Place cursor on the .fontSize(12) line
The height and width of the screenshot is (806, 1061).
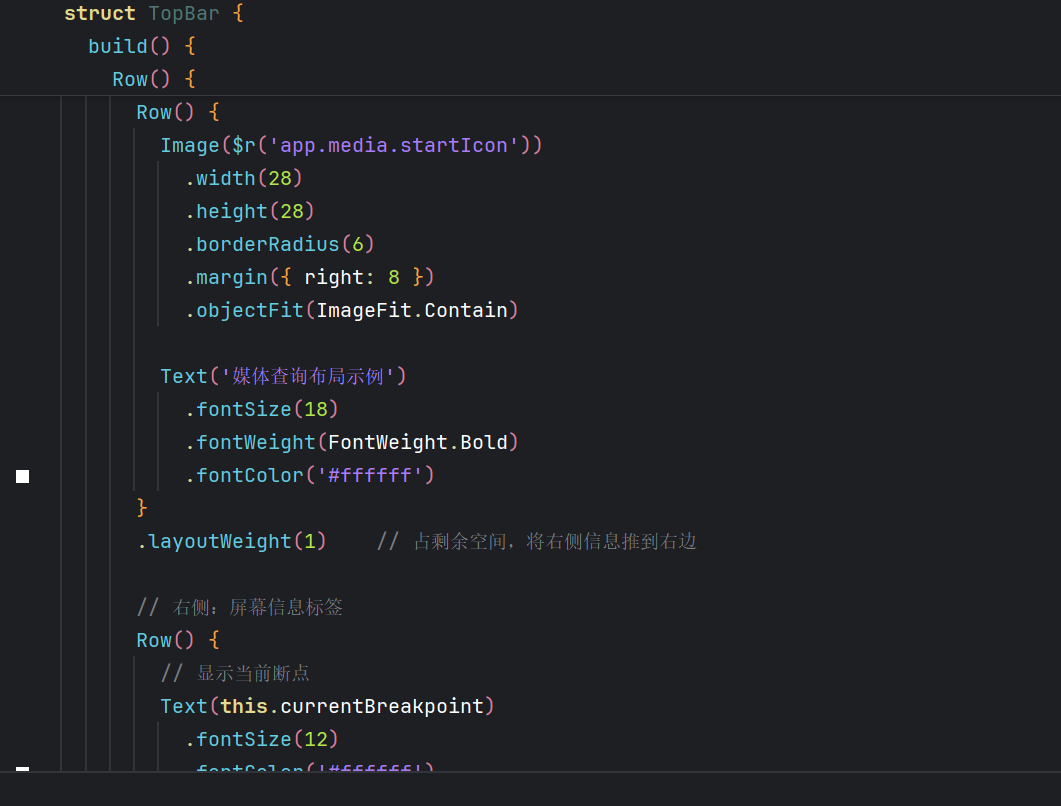click(x=261, y=740)
